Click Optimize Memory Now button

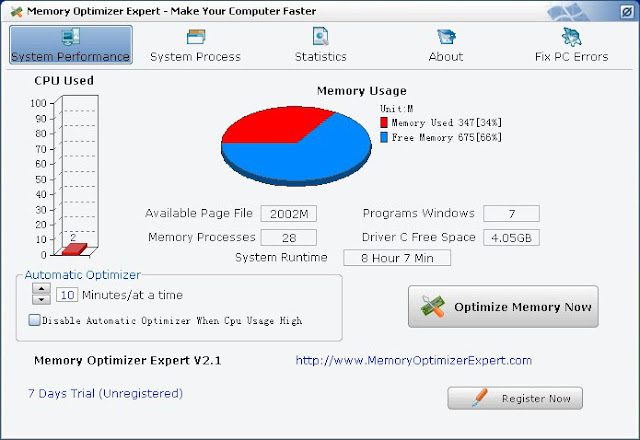pyautogui.click(x=503, y=307)
